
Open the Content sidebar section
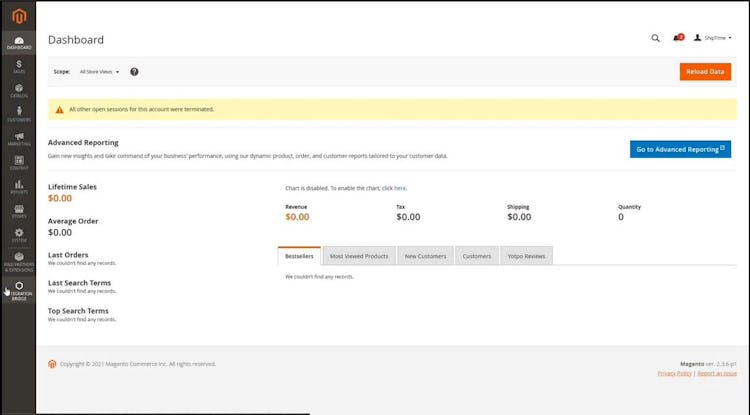coord(19,162)
